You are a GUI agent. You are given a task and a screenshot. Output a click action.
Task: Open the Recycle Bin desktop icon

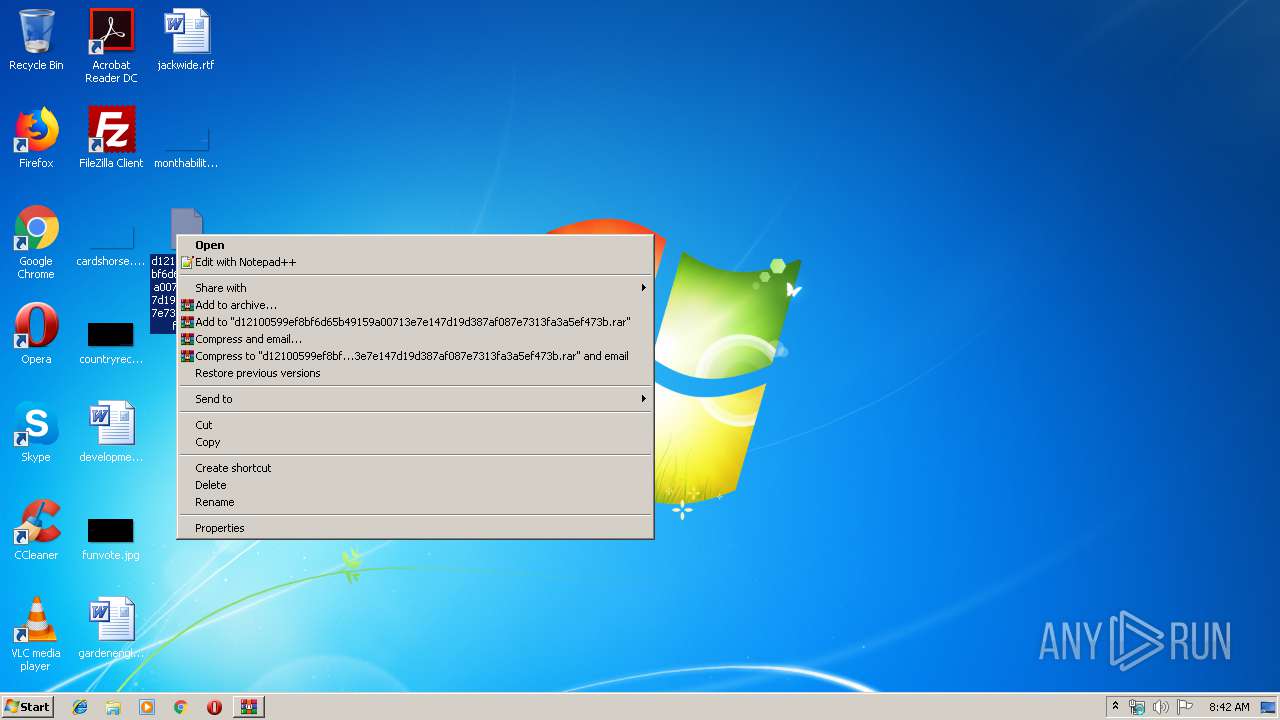tap(36, 40)
